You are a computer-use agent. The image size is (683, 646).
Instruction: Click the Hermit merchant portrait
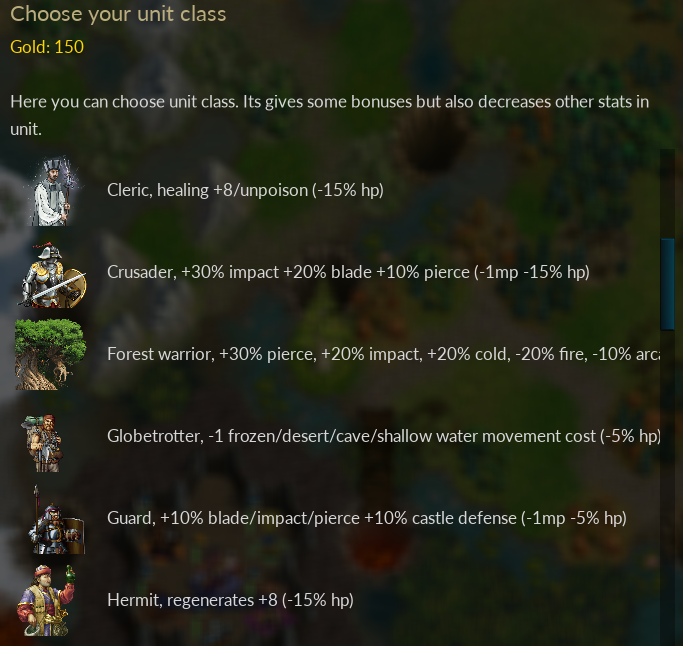(x=46, y=600)
